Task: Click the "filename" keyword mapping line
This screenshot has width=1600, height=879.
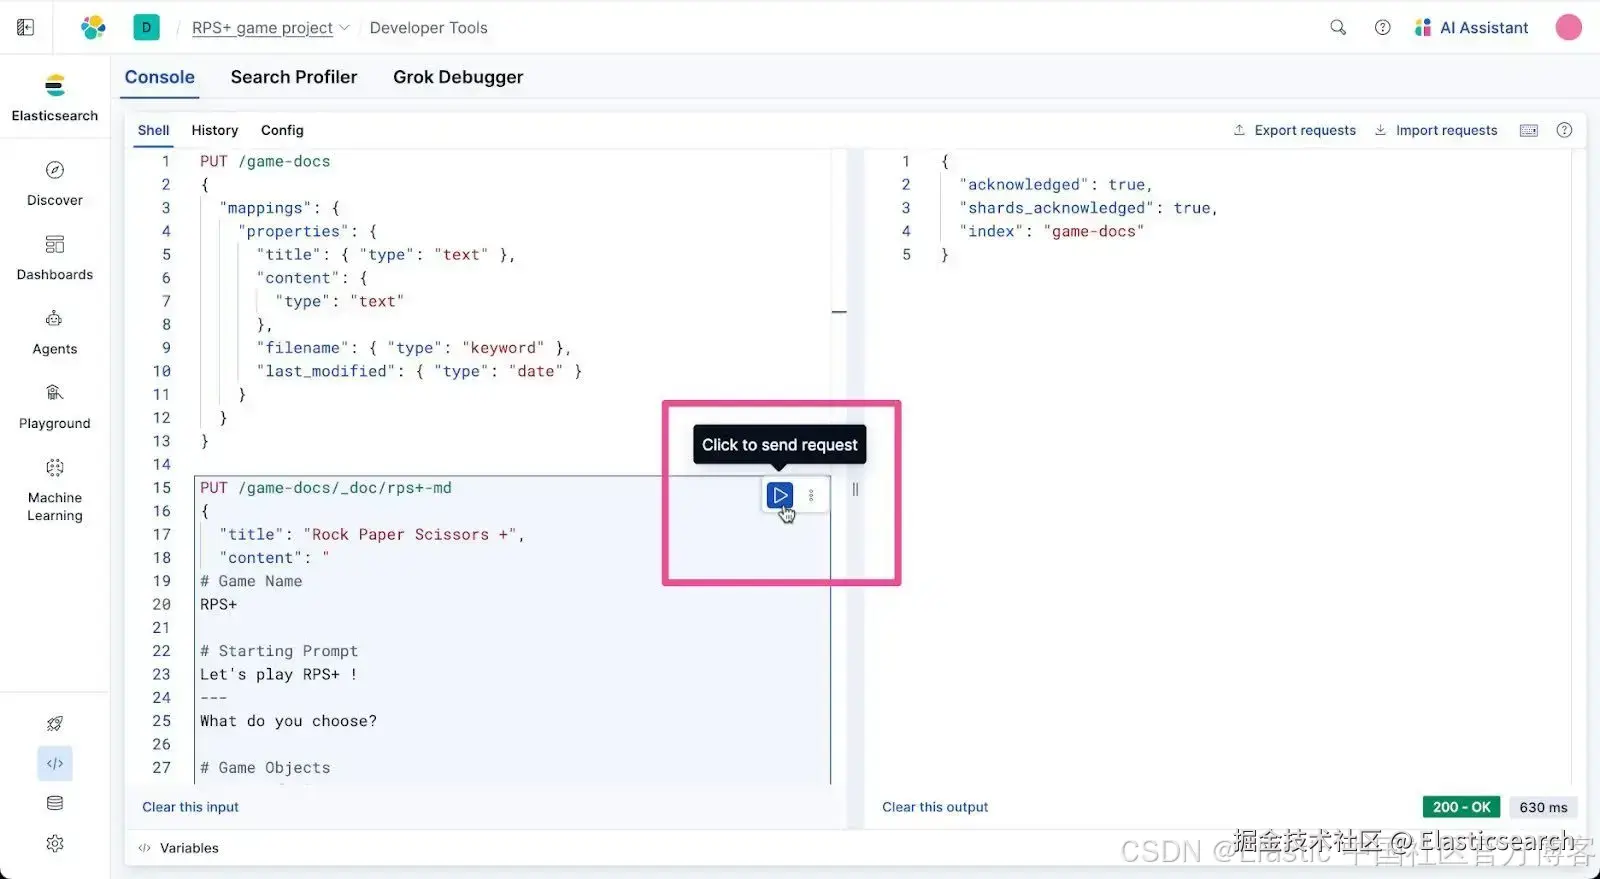Action: tap(414, 348)
